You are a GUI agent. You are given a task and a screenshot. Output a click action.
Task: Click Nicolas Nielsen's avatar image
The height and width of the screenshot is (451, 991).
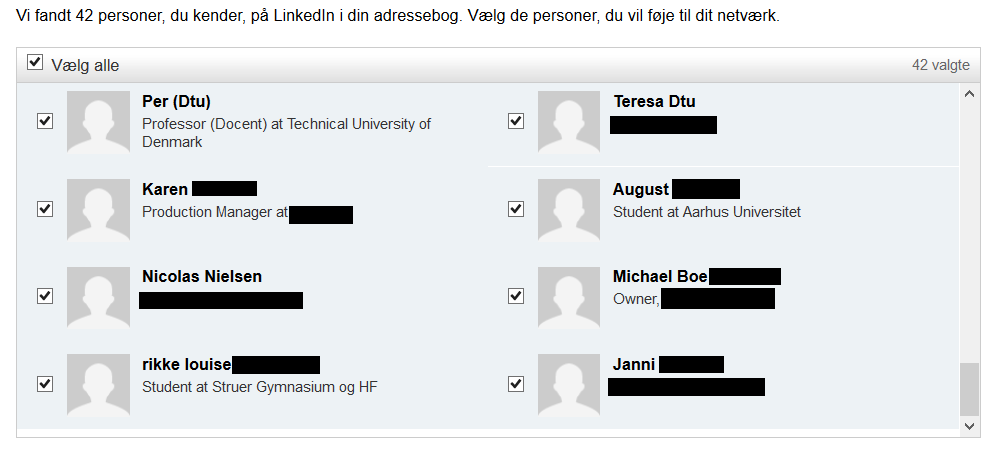tap(98, 297)
